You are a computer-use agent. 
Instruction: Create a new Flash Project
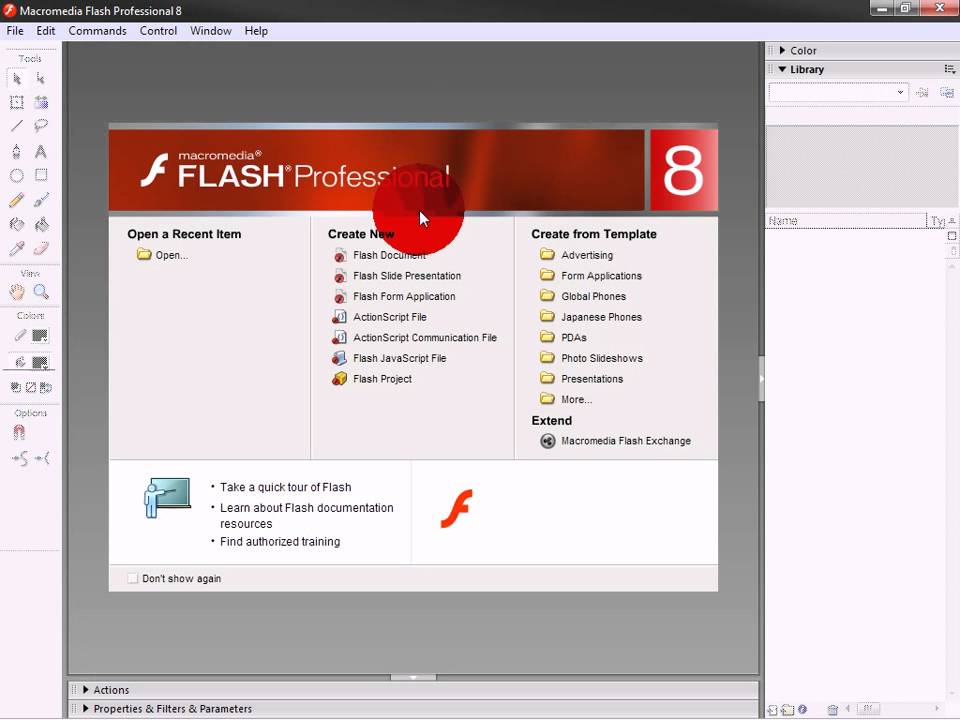[x=372, y=379]
